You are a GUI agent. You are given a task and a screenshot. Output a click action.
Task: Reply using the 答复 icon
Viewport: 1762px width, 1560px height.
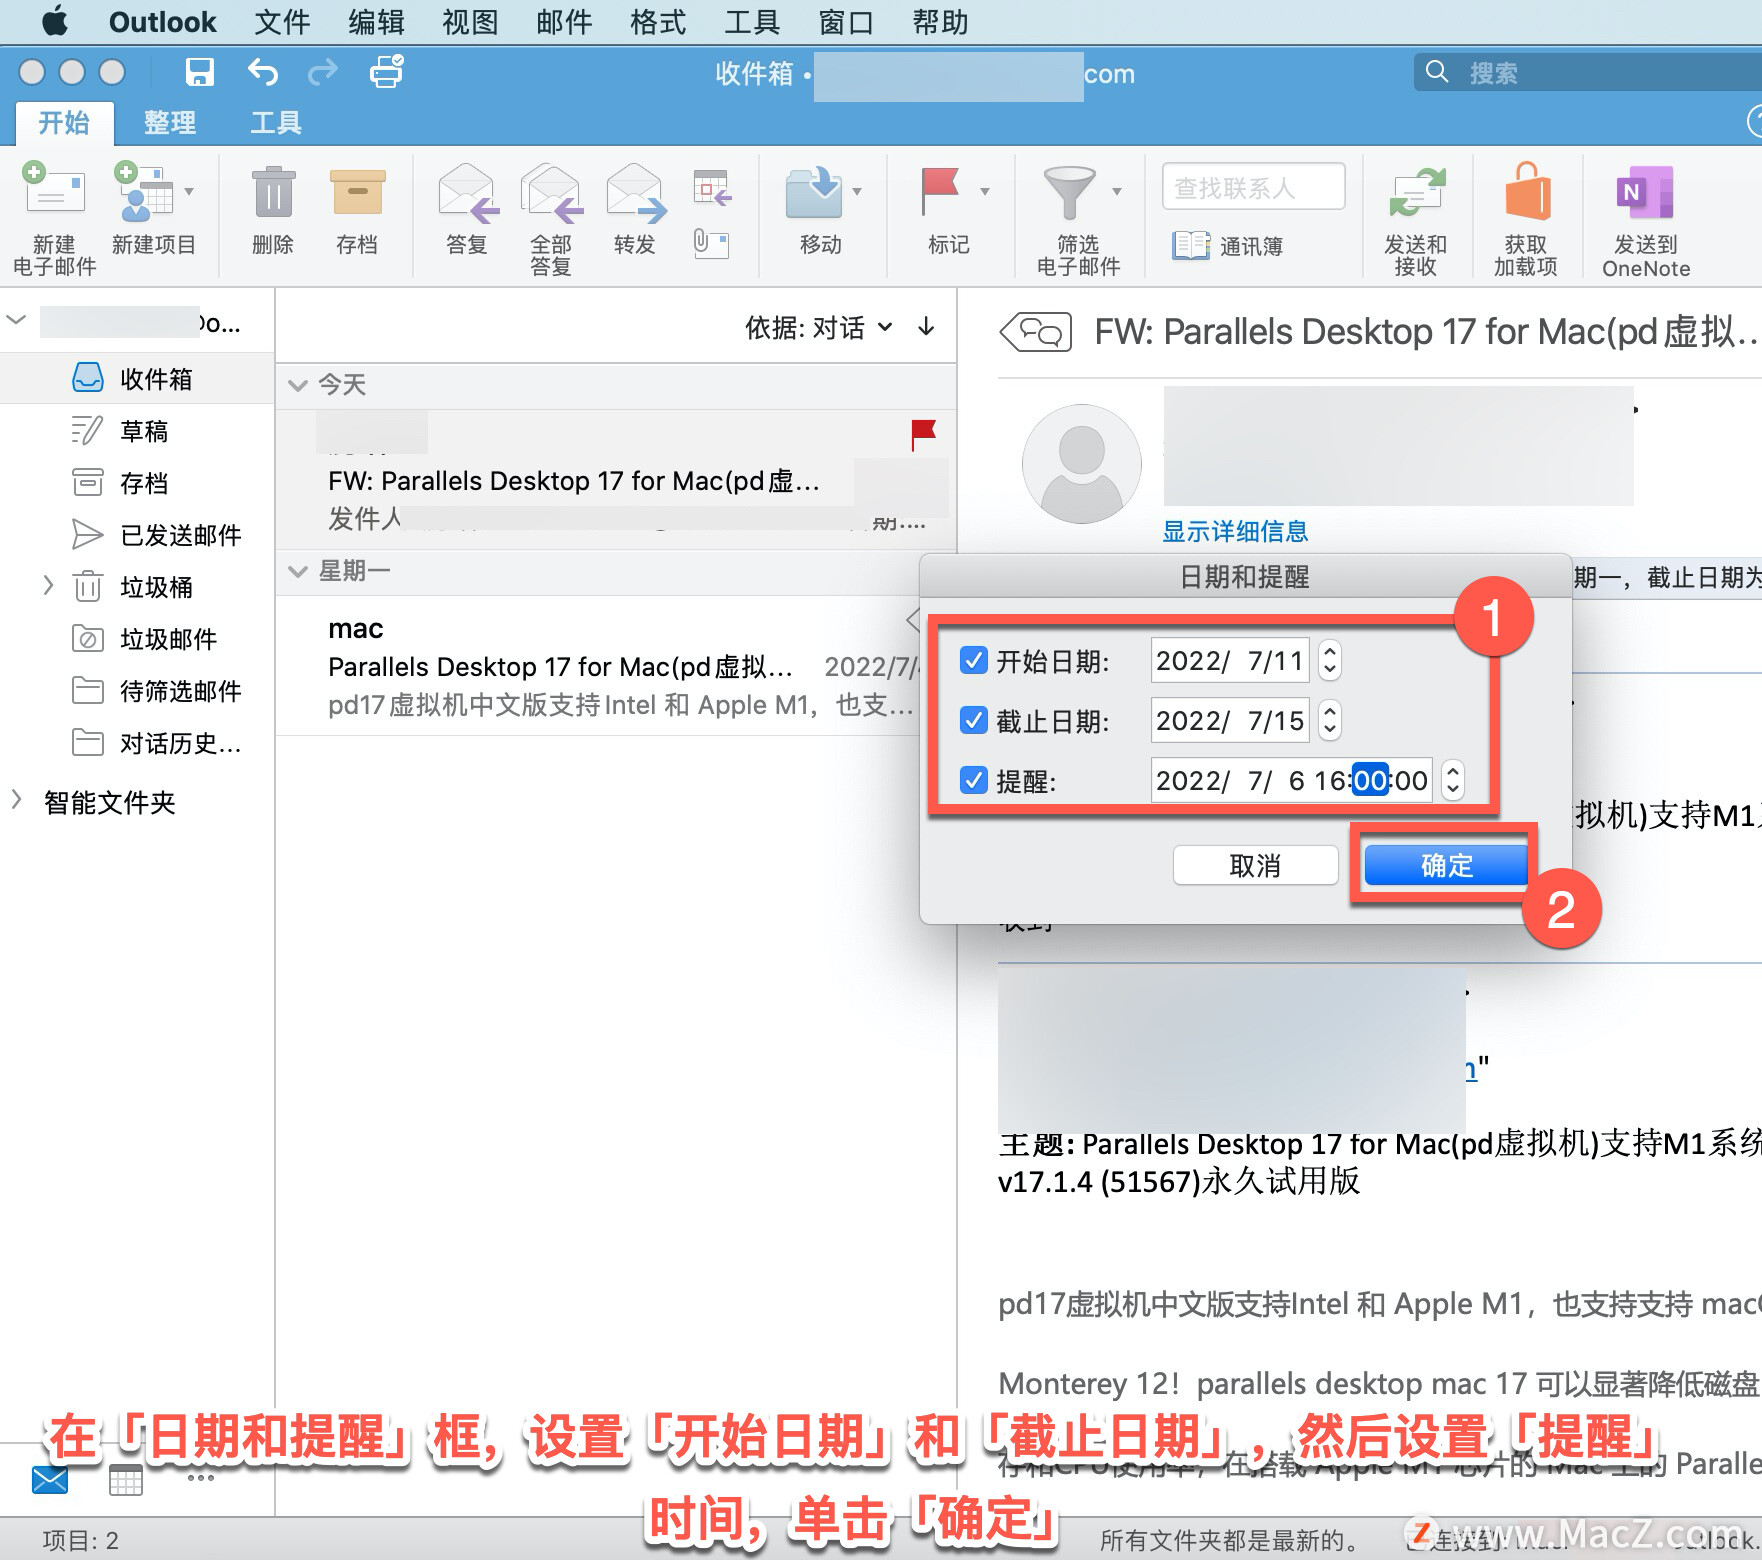pyautogui.click(x=467, y=191)
